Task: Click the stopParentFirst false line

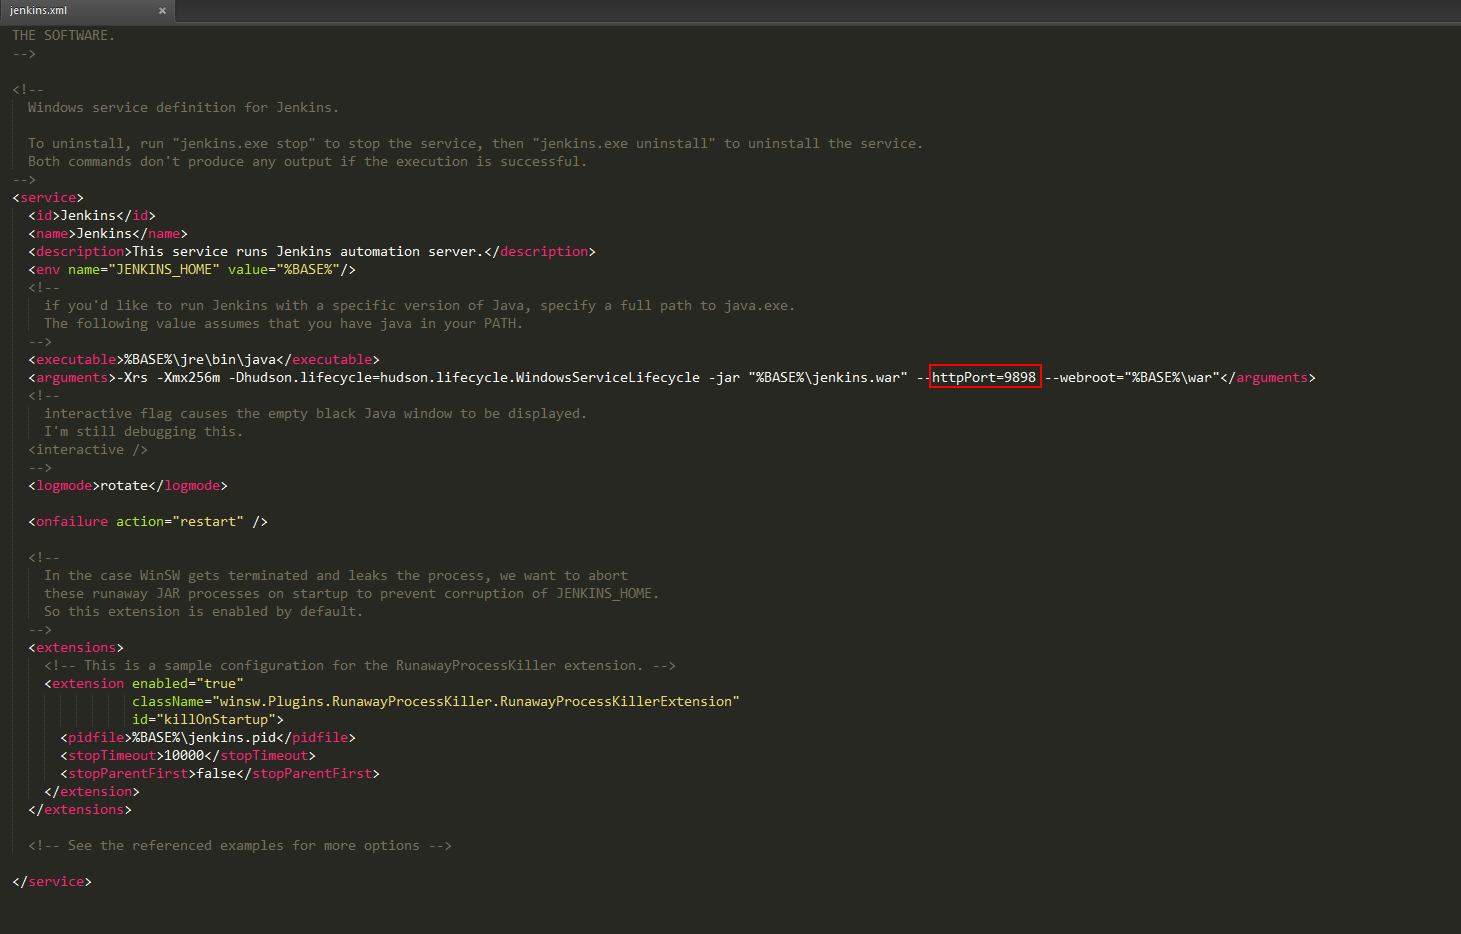Action: 220,773
